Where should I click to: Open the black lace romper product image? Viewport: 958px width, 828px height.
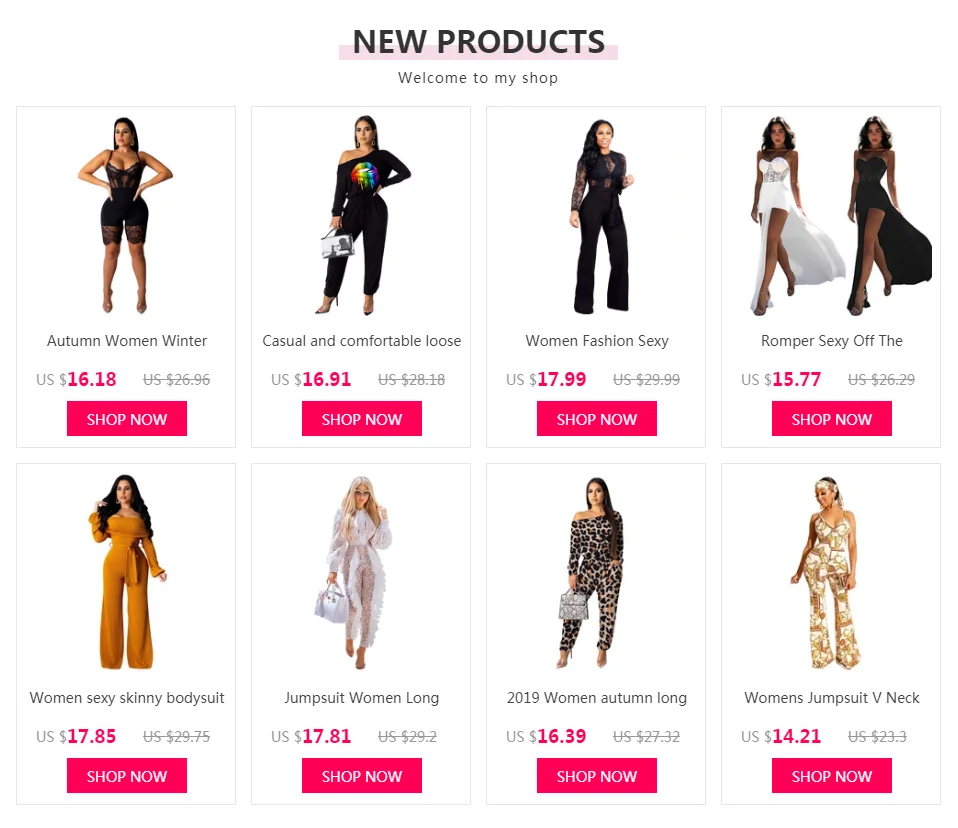click(126, 215)
